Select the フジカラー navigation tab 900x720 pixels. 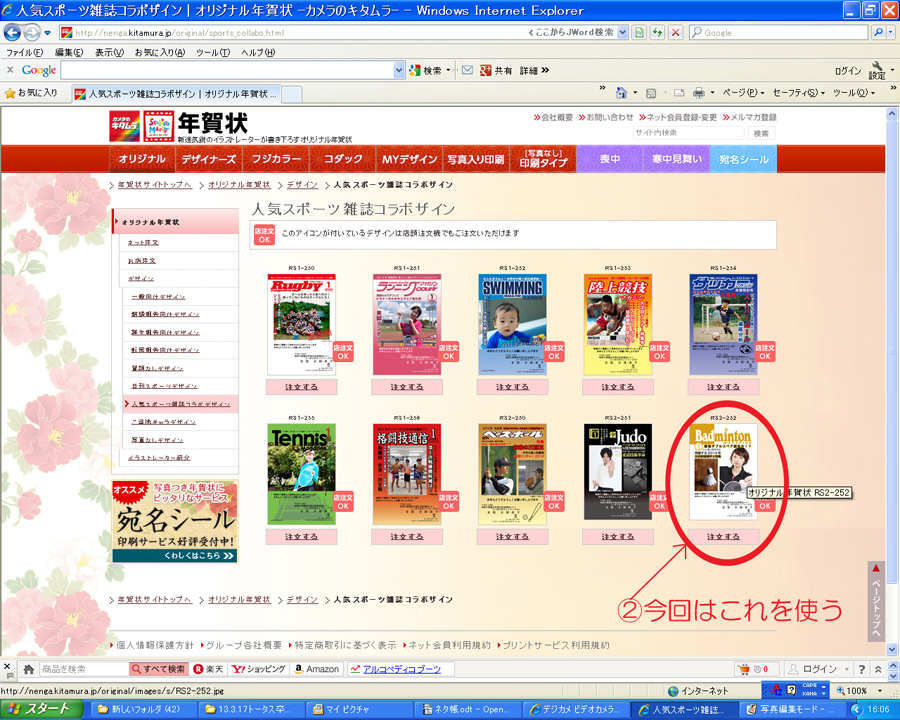[271, 160]
